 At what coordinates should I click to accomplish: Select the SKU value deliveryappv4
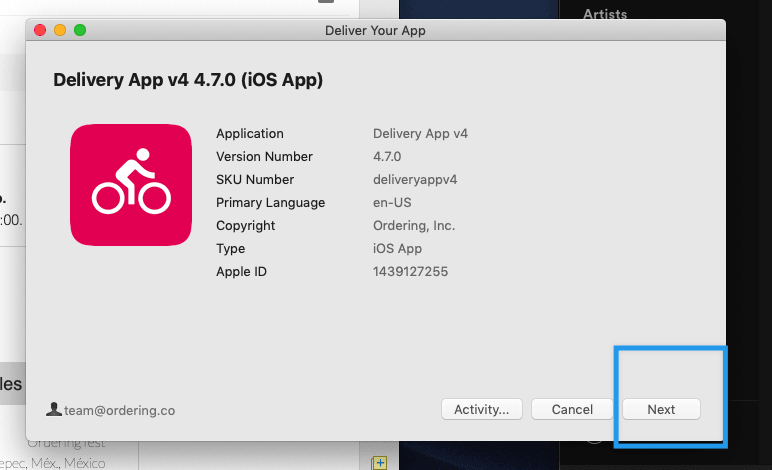(415, 180)
